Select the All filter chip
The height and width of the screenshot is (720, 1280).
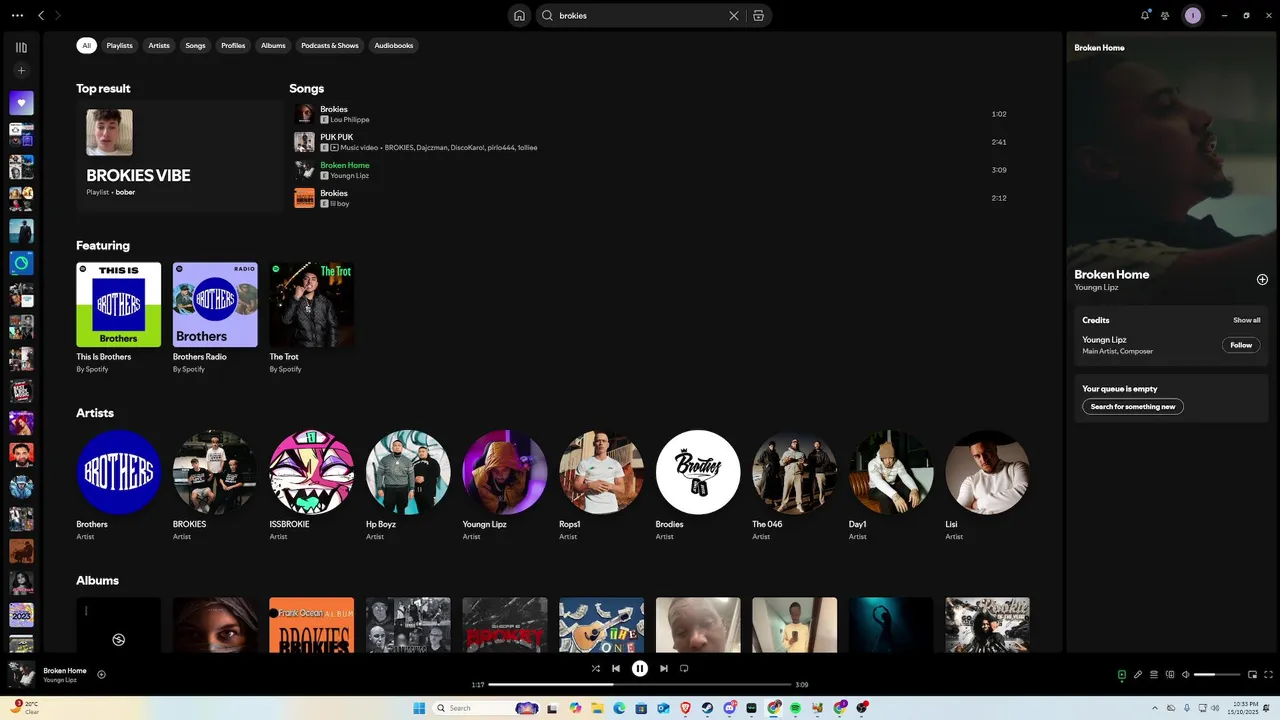87,45
